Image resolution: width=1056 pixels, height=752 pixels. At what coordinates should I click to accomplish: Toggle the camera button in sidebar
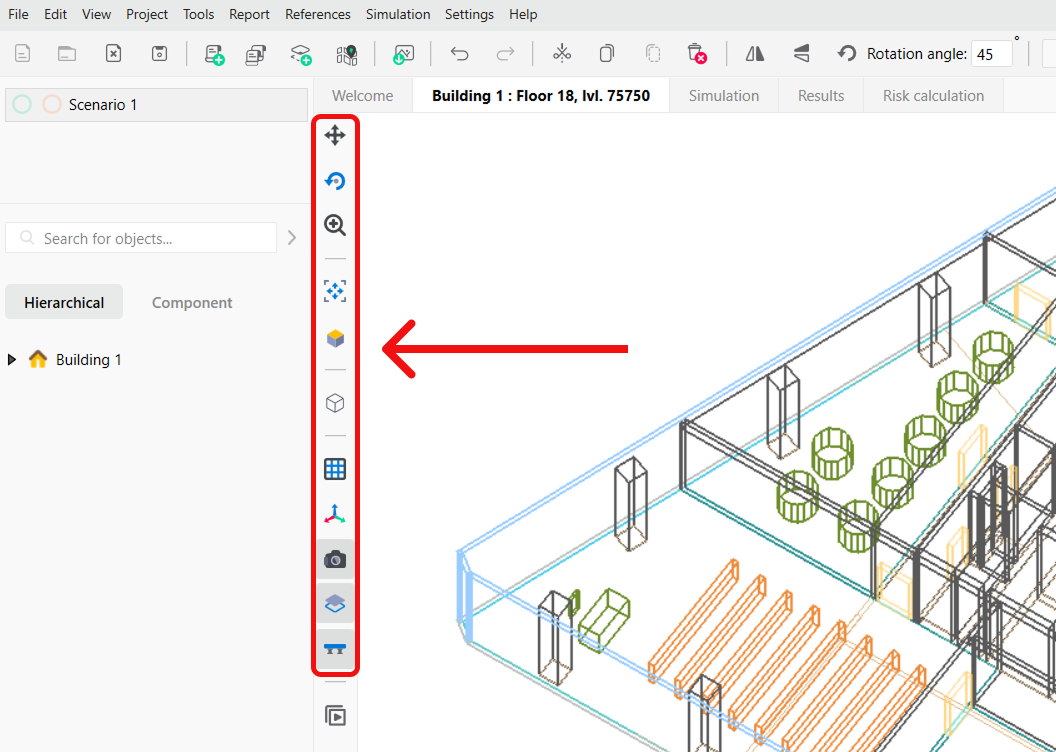[x=335, y=560]
